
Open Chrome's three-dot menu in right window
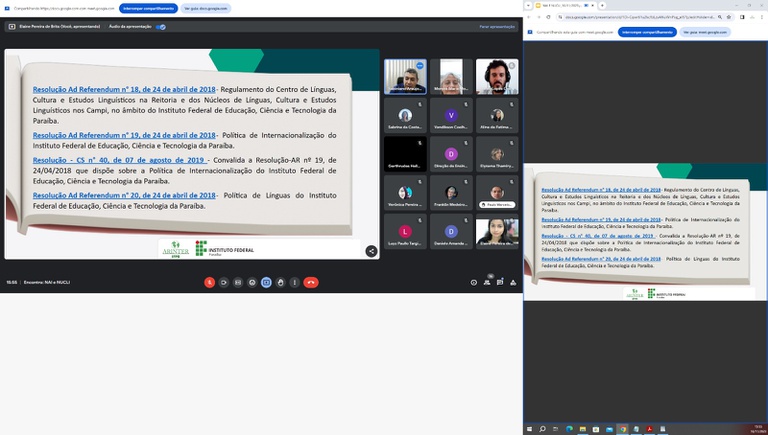[x=762, y=17]
